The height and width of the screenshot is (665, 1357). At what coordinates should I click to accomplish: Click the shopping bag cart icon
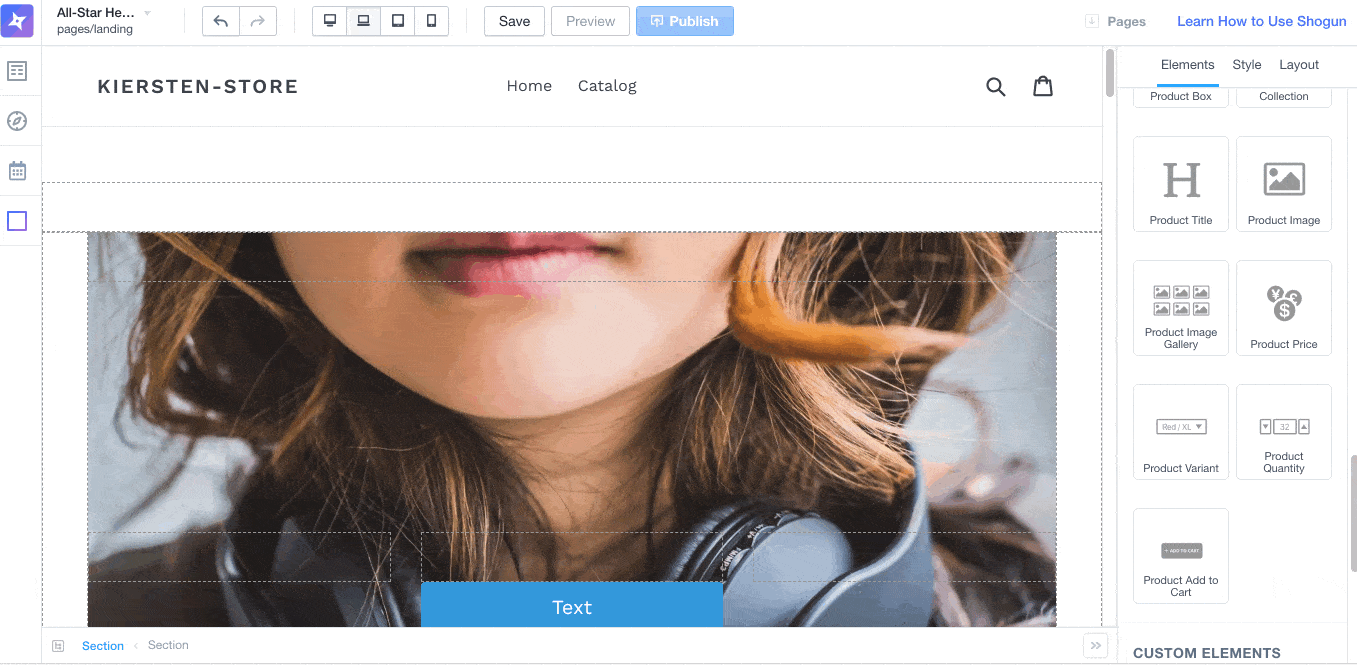(x=1043, y=87)
